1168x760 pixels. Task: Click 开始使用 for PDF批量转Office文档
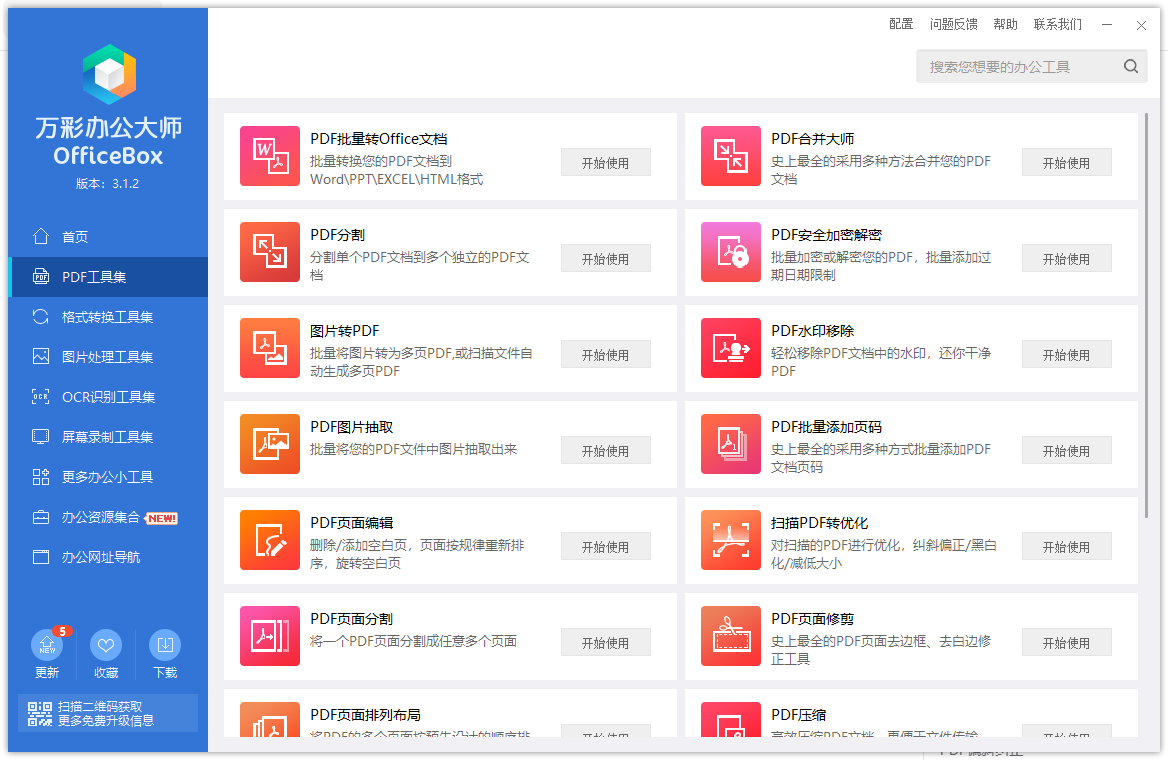(x=606, y=162)
